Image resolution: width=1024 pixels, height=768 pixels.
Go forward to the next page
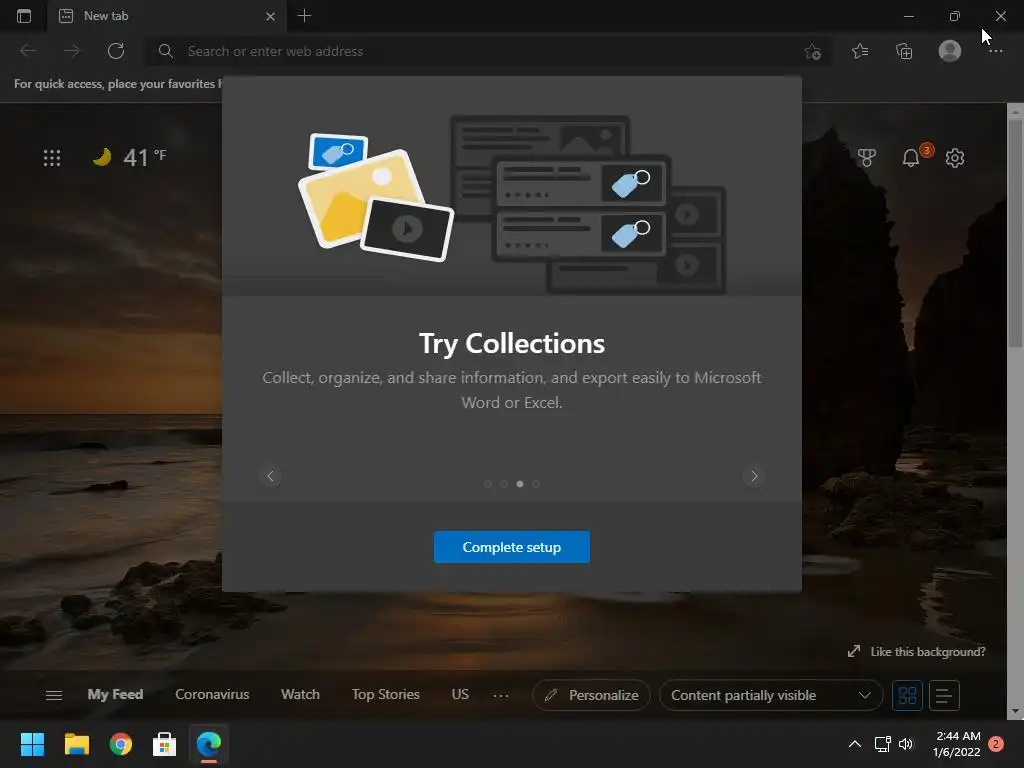point(72,51)
